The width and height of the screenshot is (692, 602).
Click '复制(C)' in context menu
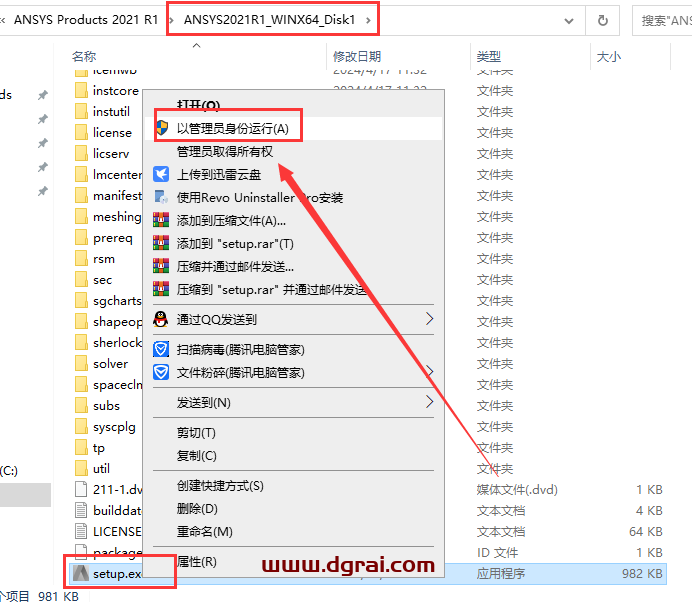(293, 455)
